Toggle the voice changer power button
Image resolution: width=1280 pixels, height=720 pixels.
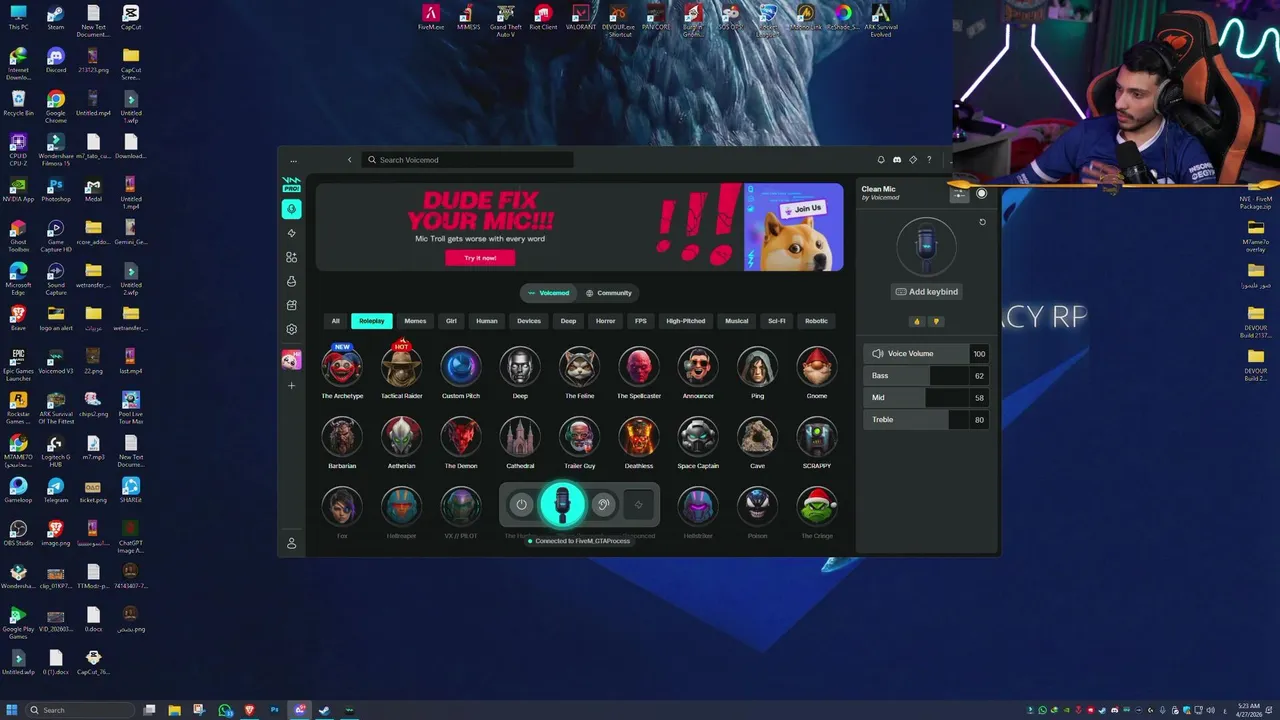click(521, 505)
